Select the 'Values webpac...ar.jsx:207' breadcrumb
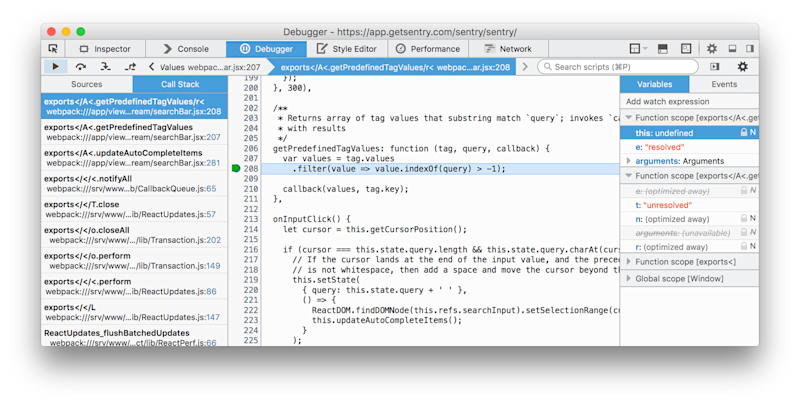800x405 pixels. (x=210, y=67)
